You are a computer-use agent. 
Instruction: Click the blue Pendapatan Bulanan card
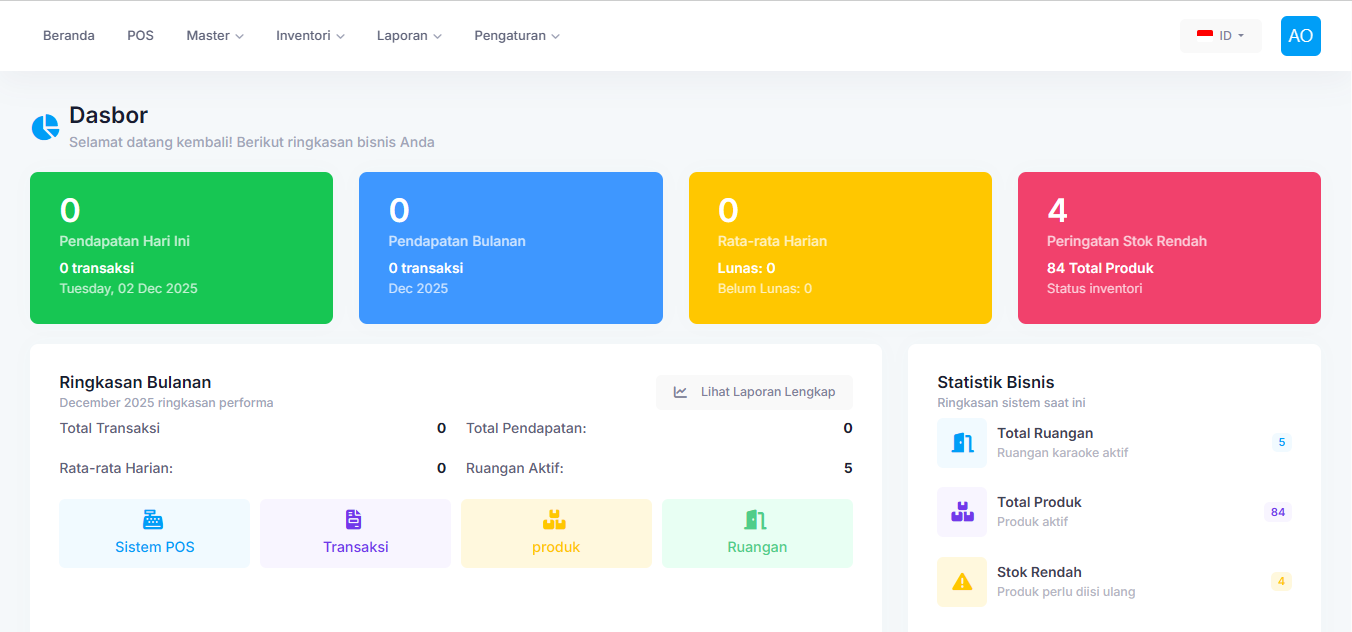511,248
